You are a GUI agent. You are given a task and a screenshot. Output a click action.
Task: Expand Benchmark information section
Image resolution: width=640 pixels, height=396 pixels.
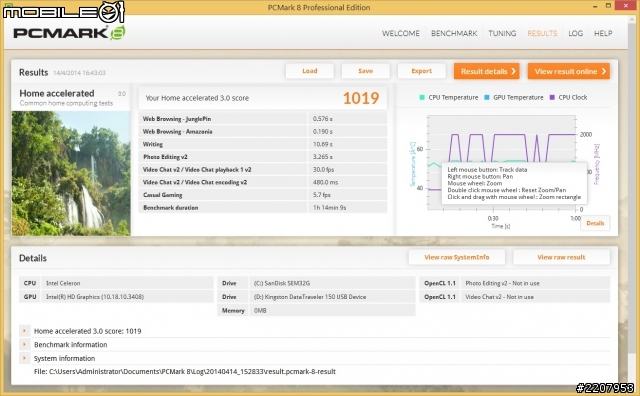pos(24,345)
